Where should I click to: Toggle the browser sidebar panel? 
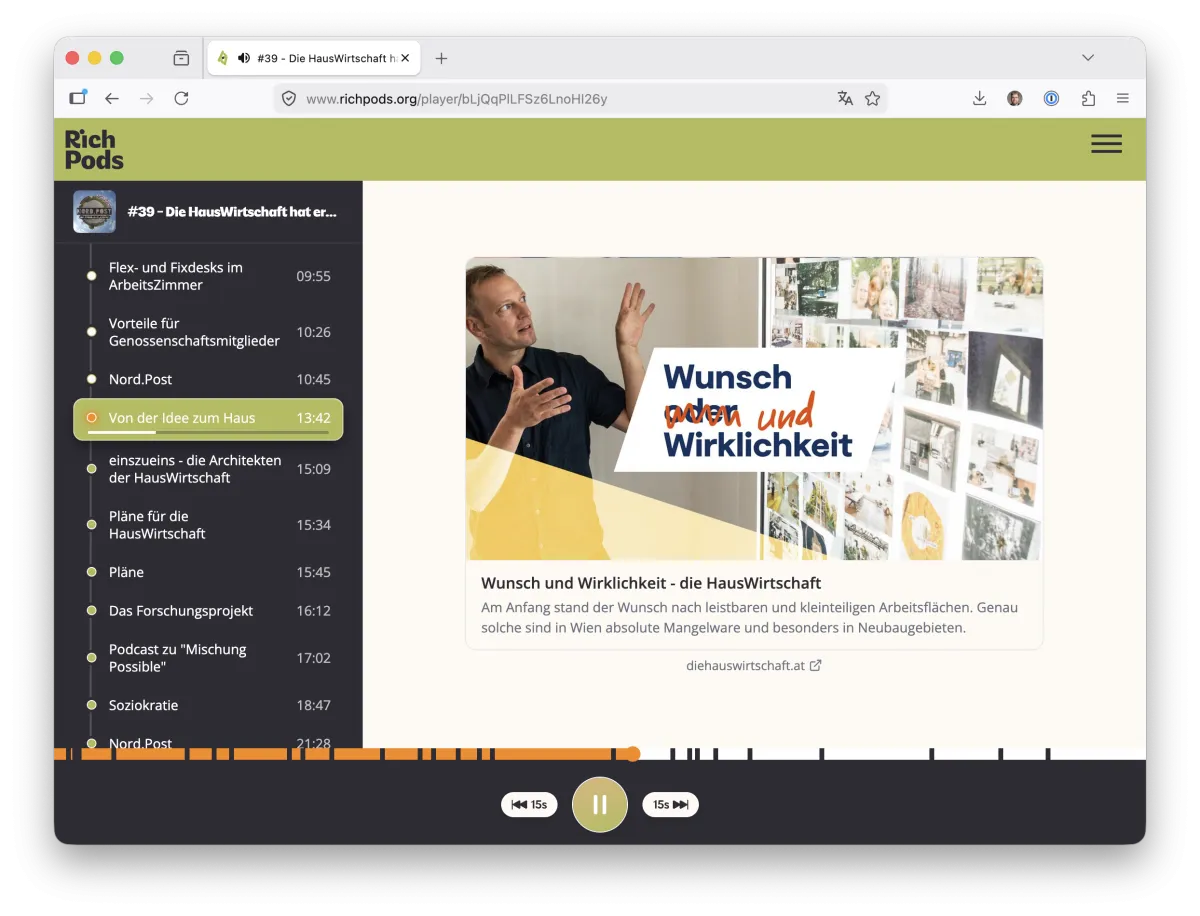(x=78, y=98)
